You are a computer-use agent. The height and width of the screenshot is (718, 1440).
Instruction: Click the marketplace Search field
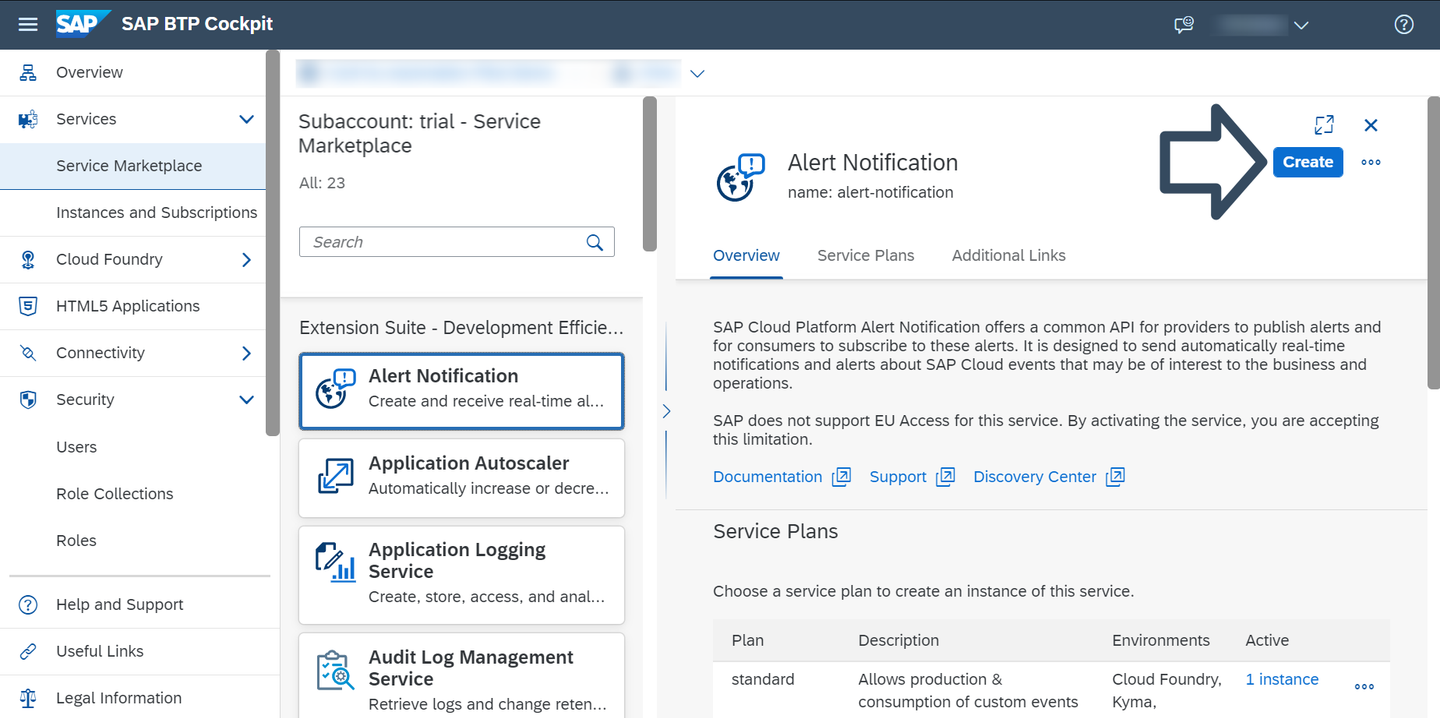point(457,242)
